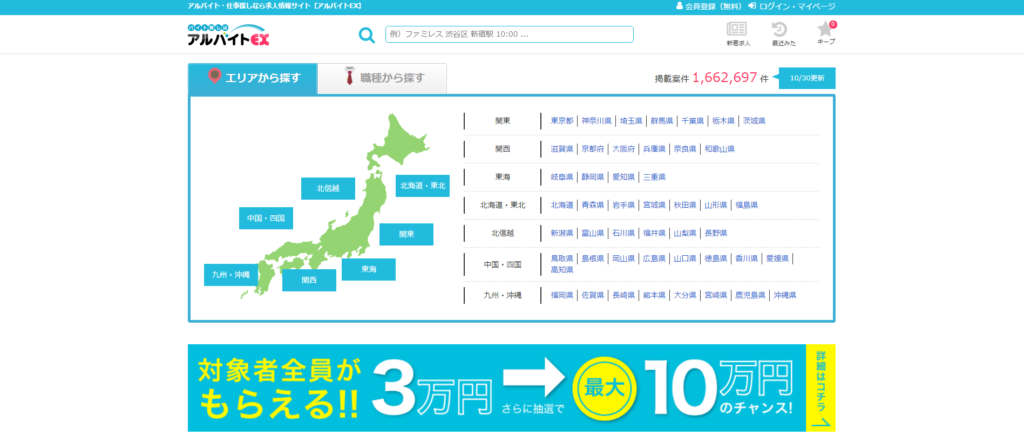This screenshot has width=1024, height=443.
Task: Open the 東京都 prefecture link
Action: click(562, 121)
